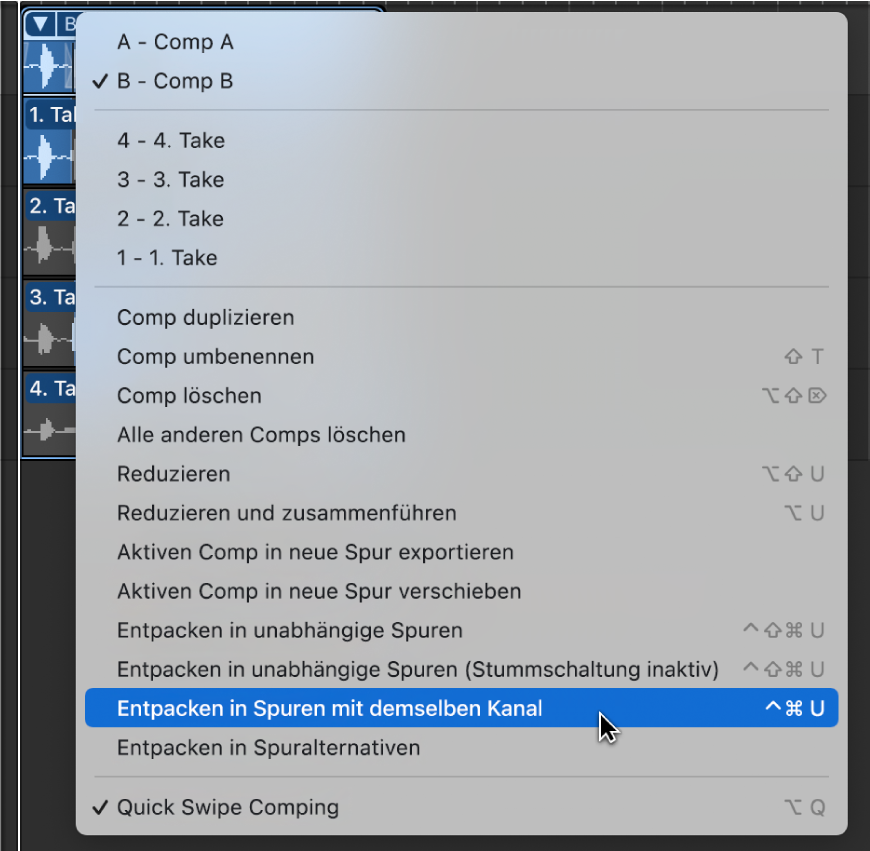Click the take folder waveform thumbnail at top
The image size is (870, 851).
pos(48,65)
